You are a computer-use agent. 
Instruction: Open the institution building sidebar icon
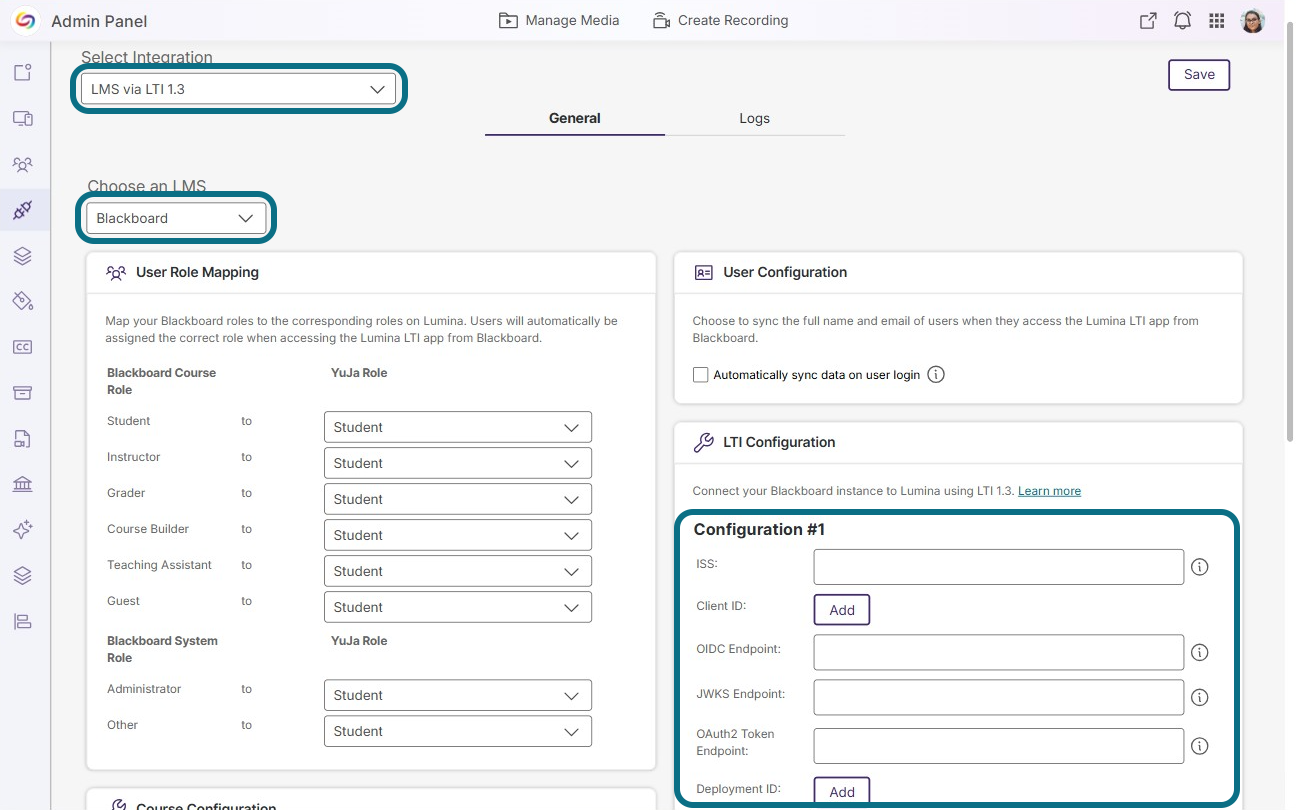click(23, 484)
